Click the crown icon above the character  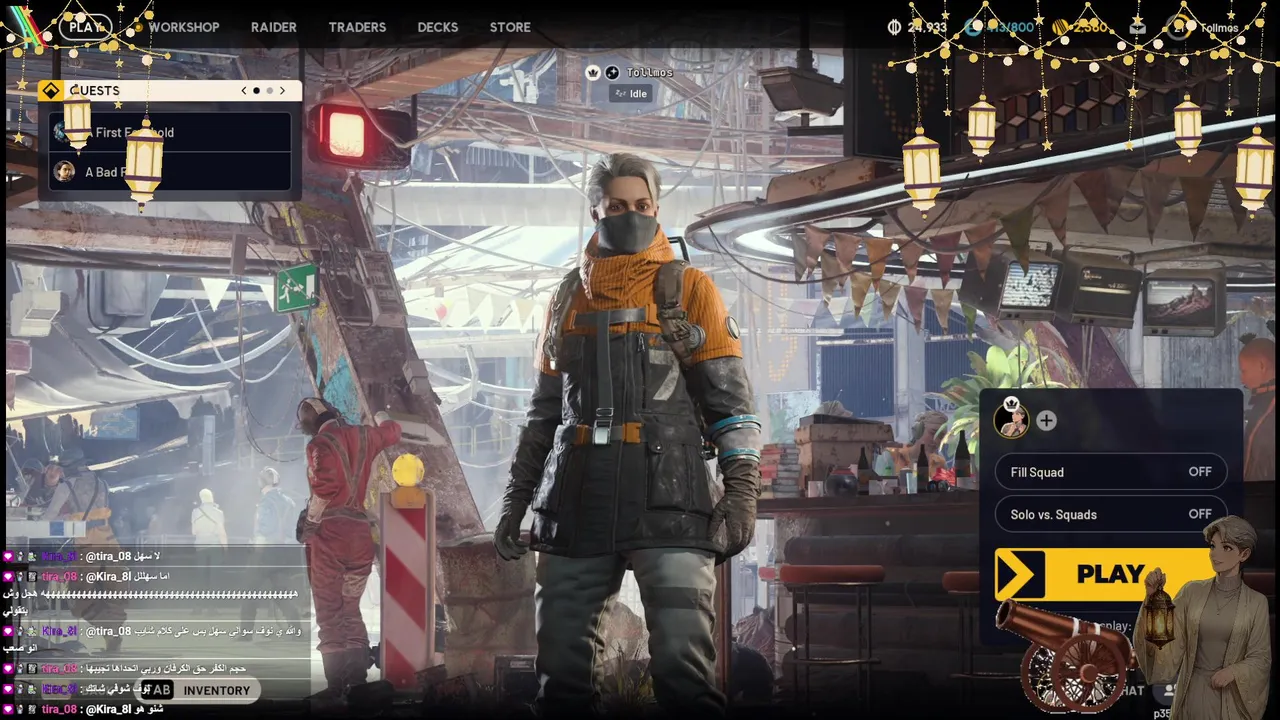(x=592, y=72)
